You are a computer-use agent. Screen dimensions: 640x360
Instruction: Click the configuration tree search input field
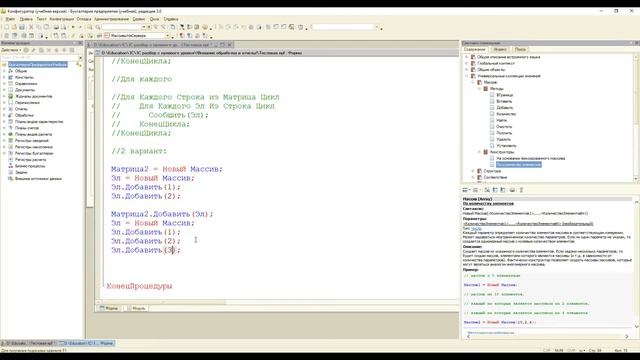[40, 58]
